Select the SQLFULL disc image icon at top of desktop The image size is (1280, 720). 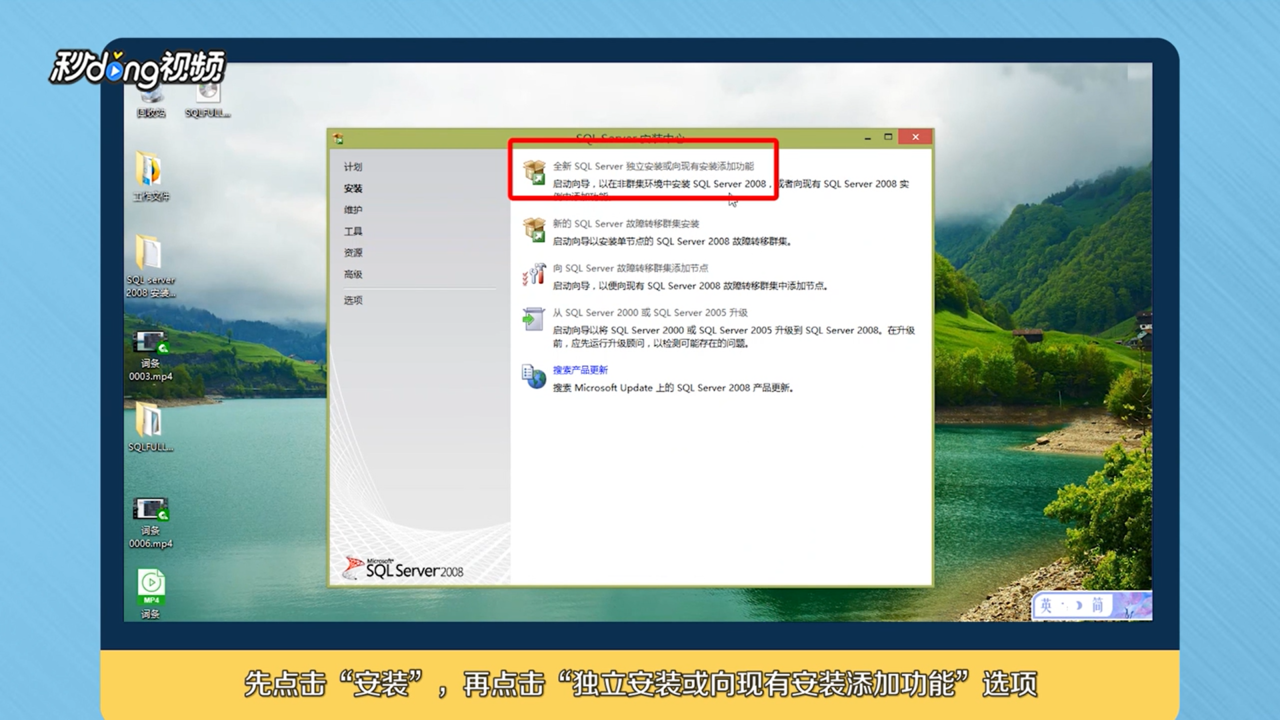[x=207, y=101]
